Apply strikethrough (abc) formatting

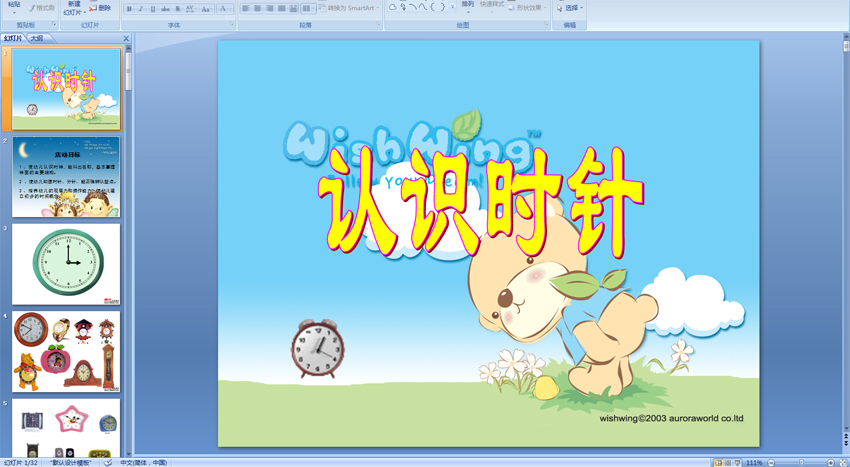click(165, 9)
